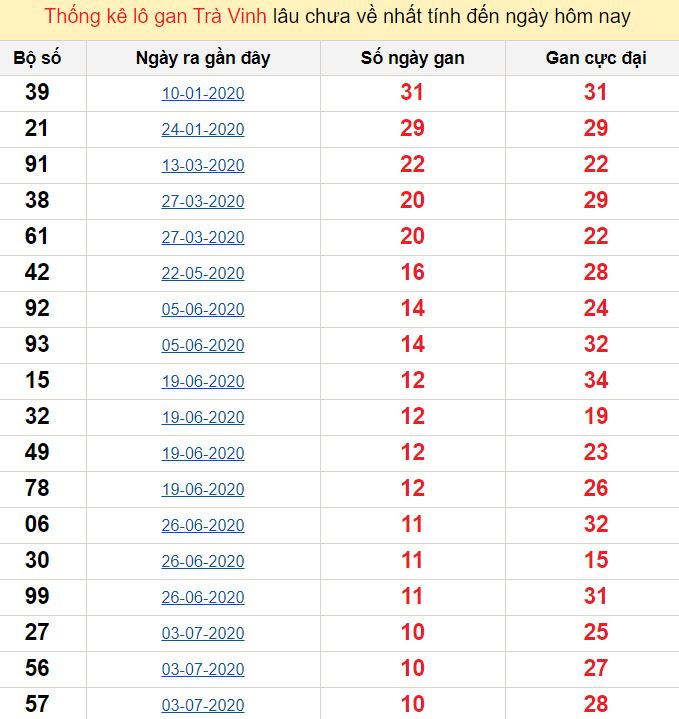Open the 13-03-2020 date link
Image resolution: width=679 pixels, height=719 pixels.
coord(203,166)
